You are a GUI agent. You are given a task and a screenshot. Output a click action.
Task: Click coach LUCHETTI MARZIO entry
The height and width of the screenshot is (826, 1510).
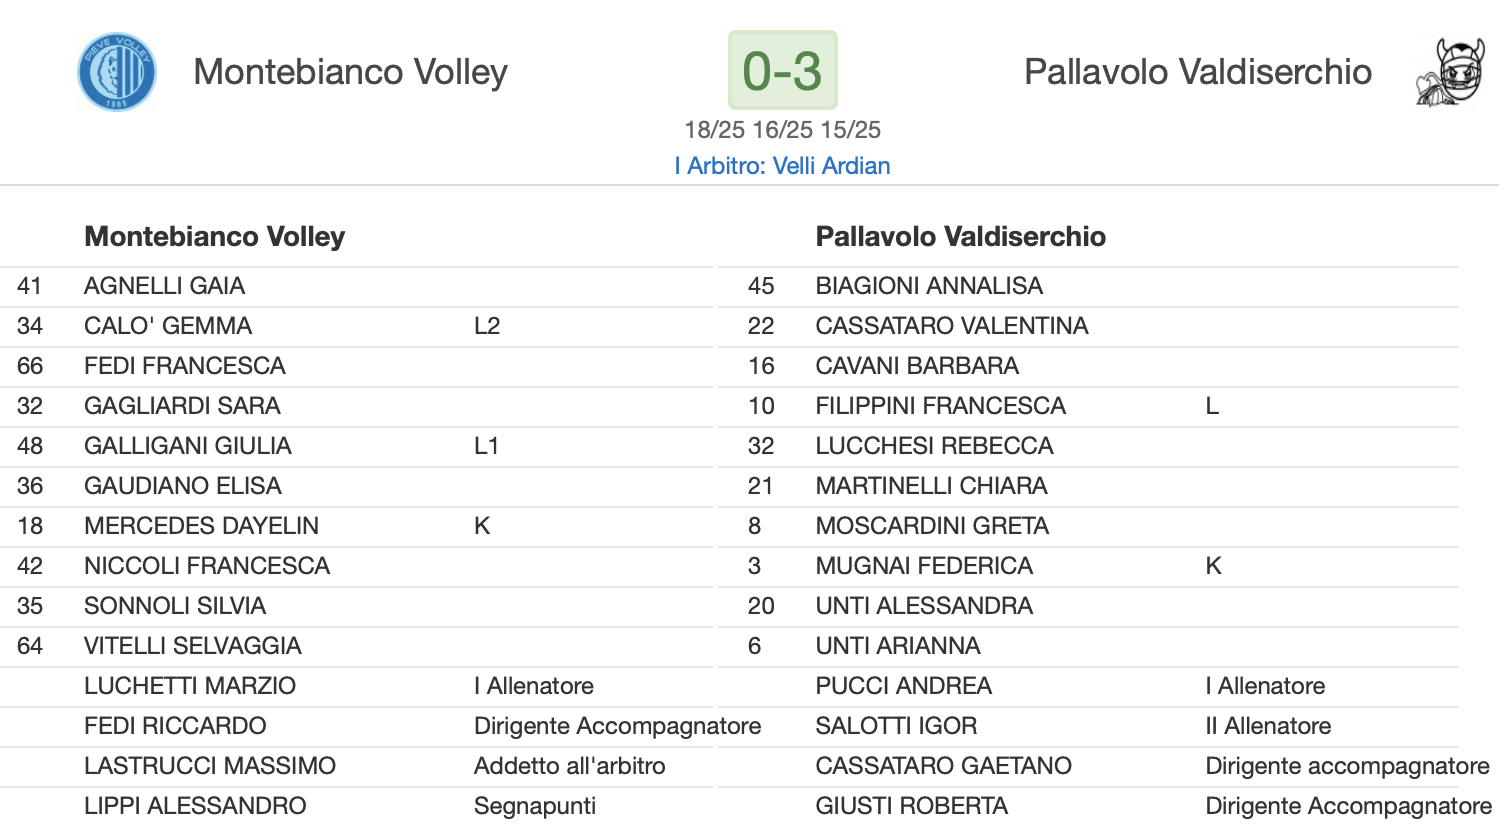point(190,686)
